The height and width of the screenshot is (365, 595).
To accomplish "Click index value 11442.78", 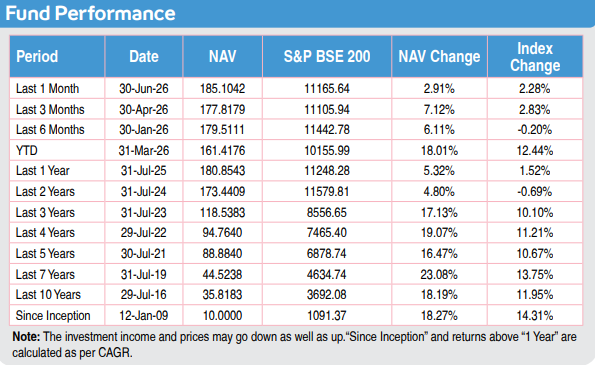I will click(x=327, y=130).
